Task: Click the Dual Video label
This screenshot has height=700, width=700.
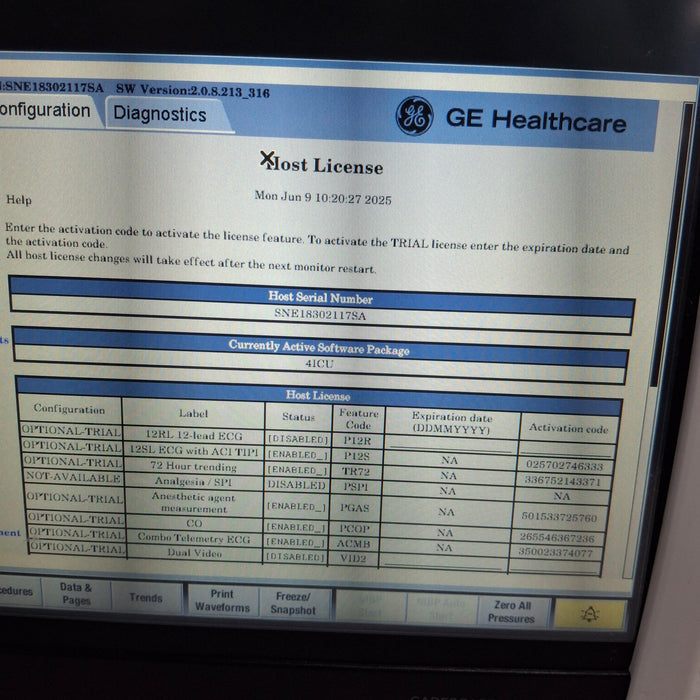Action: coord(195,553)
